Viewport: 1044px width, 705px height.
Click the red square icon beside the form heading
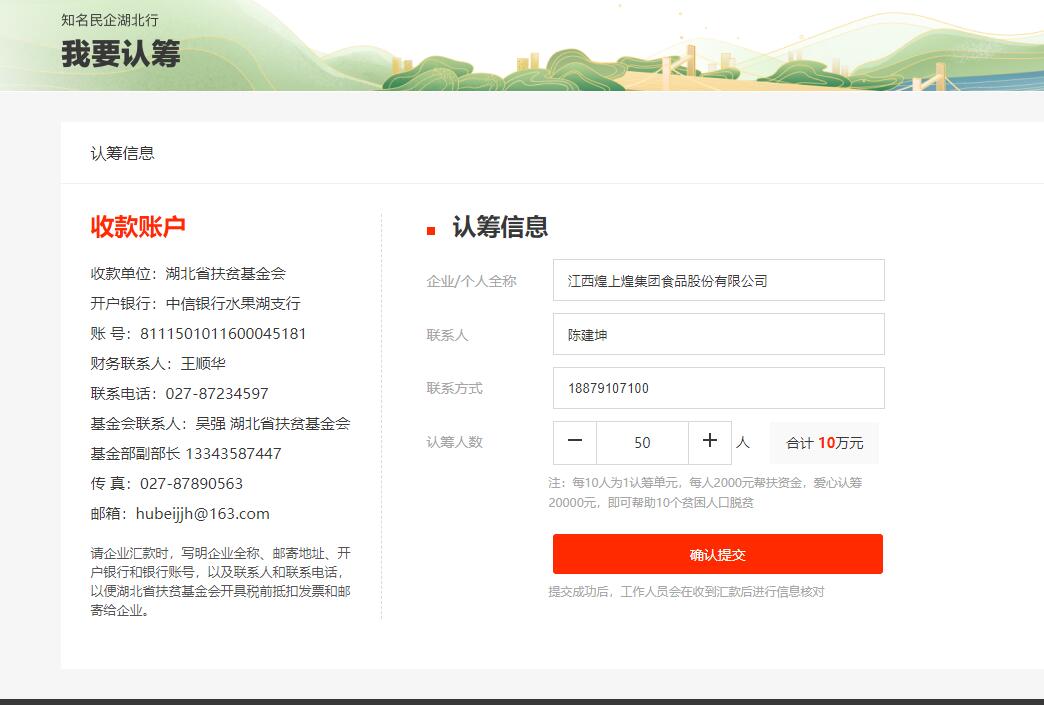[431, 231]
